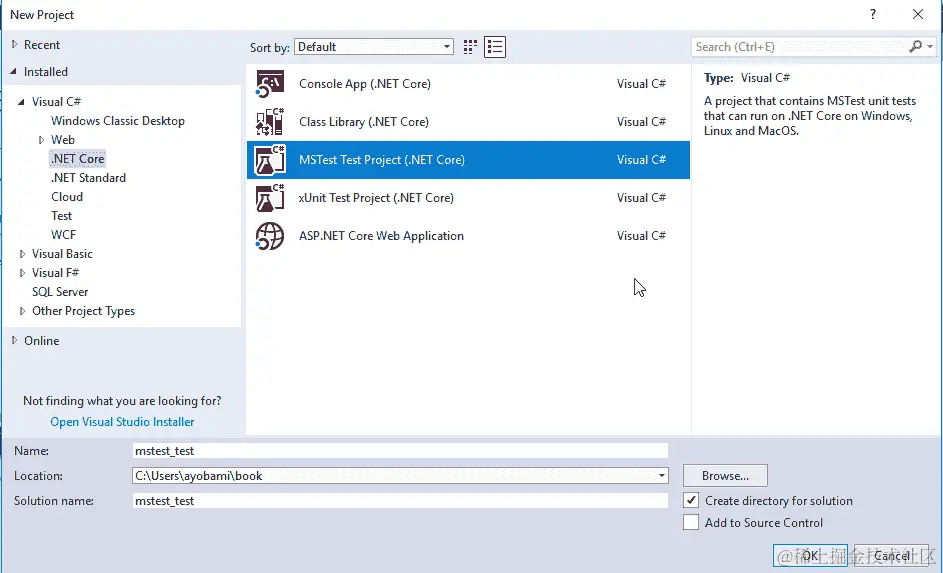This screenshot has height=573, width=943.
Task: Select ASP.NET Core Web Application text
Action: [x=381, y=236]
